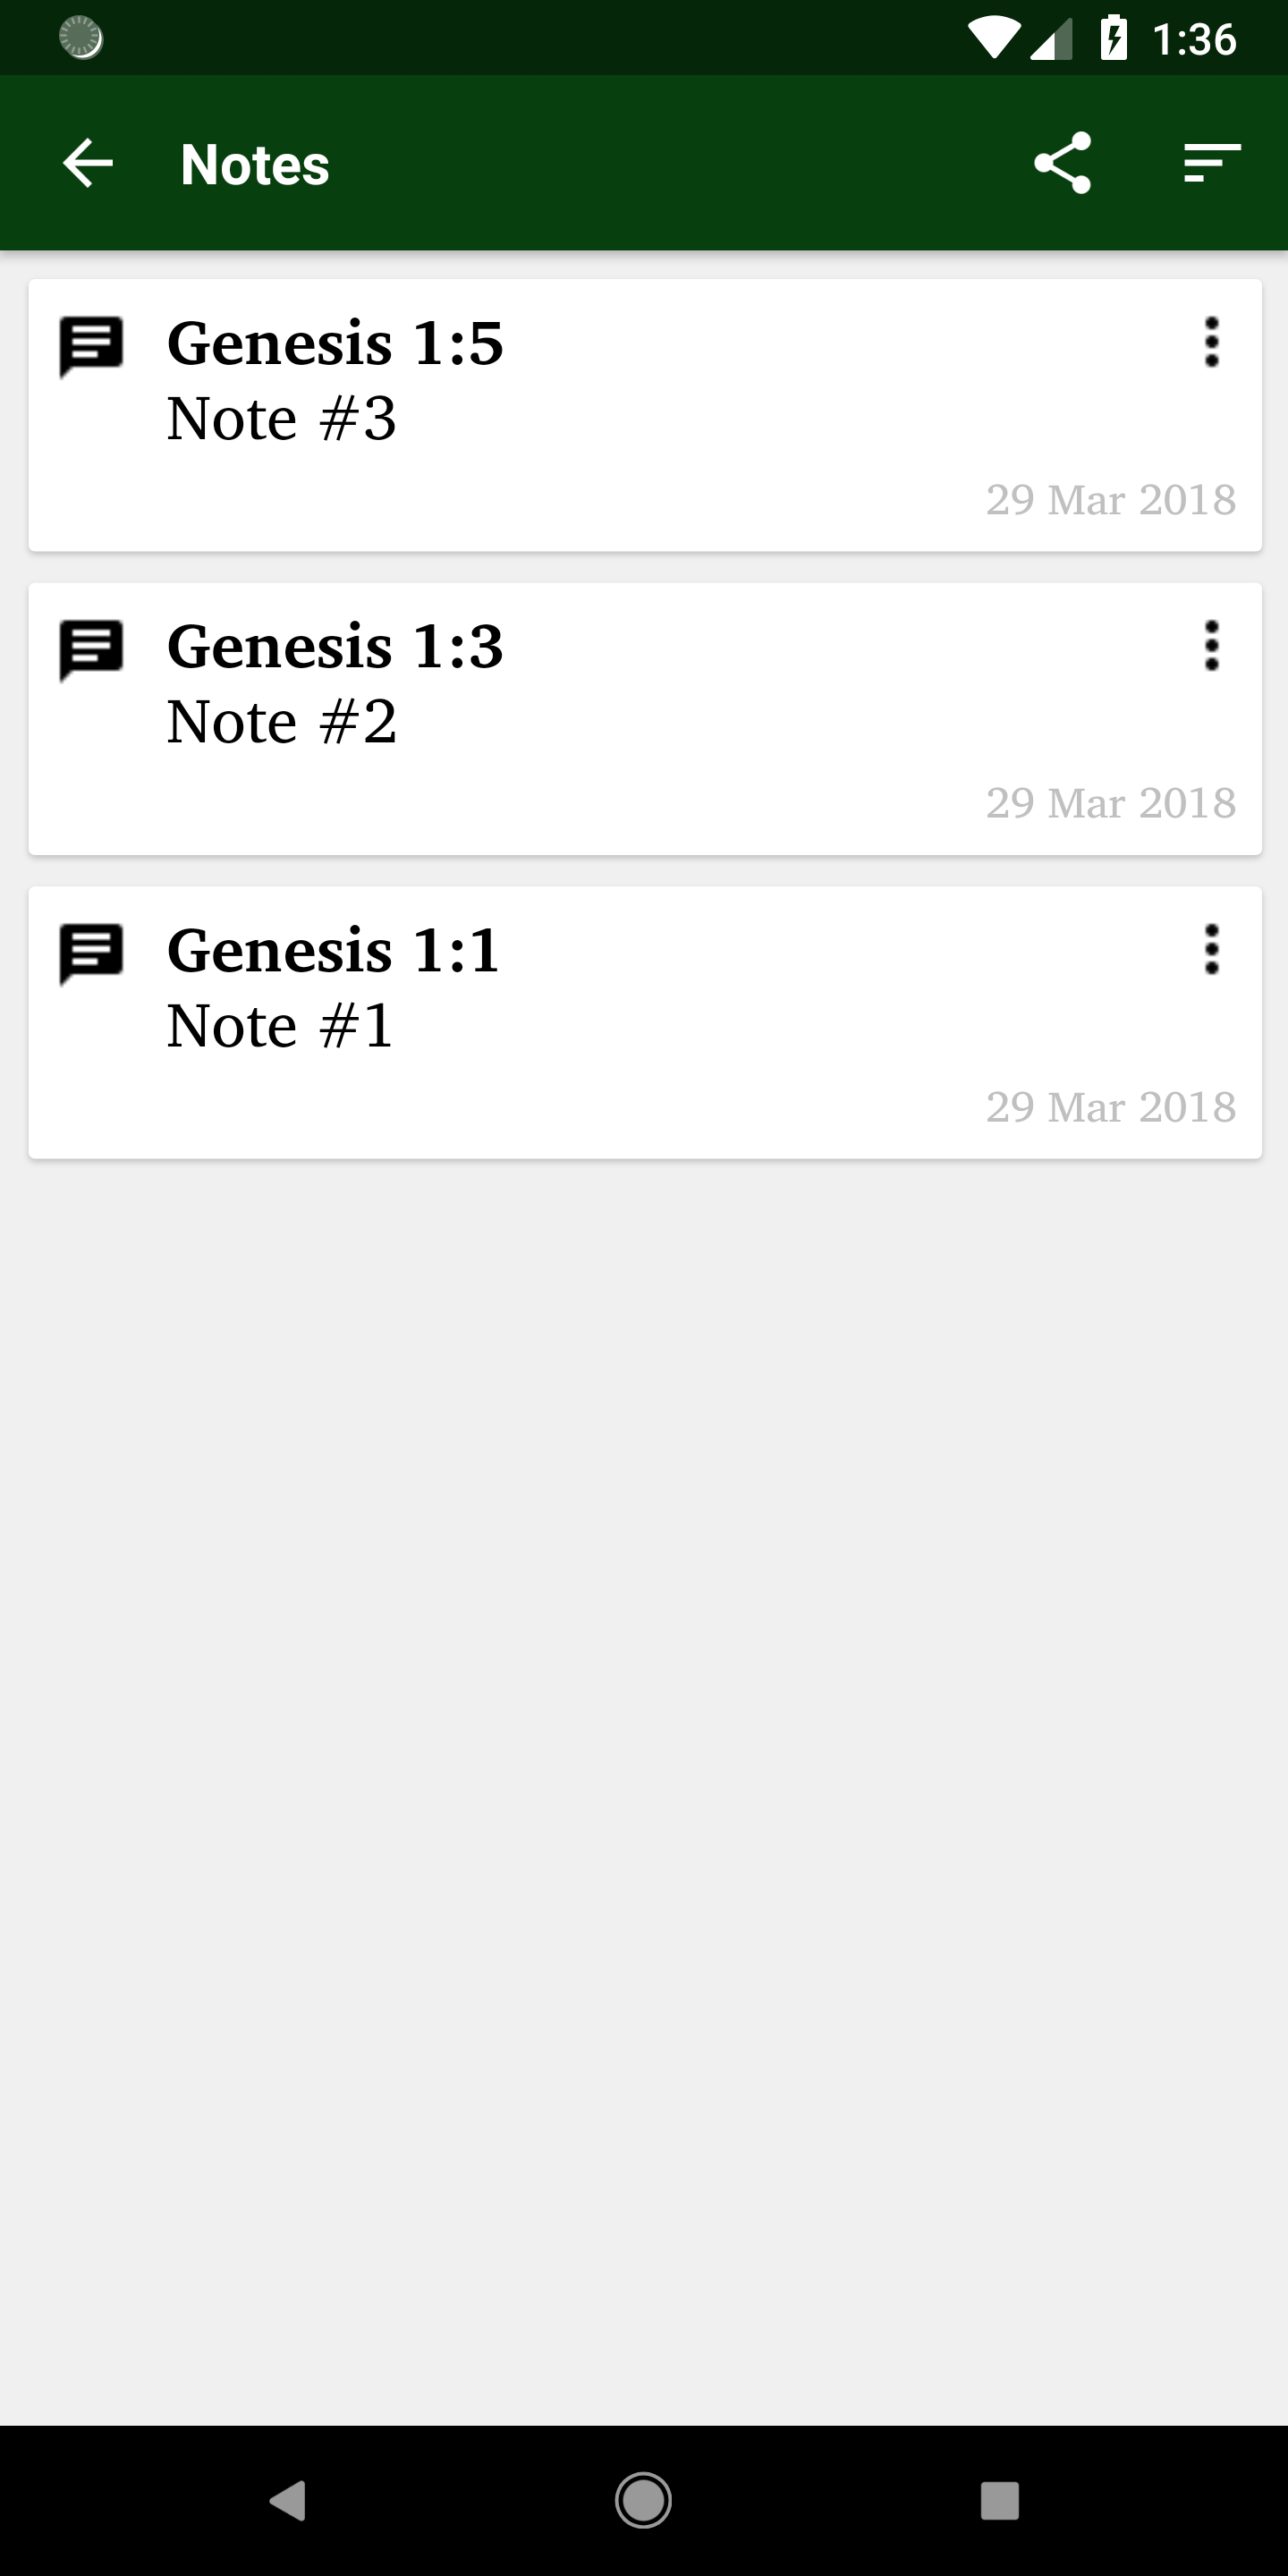
Task: Click the Notes screen title
Action: [255, 164]
